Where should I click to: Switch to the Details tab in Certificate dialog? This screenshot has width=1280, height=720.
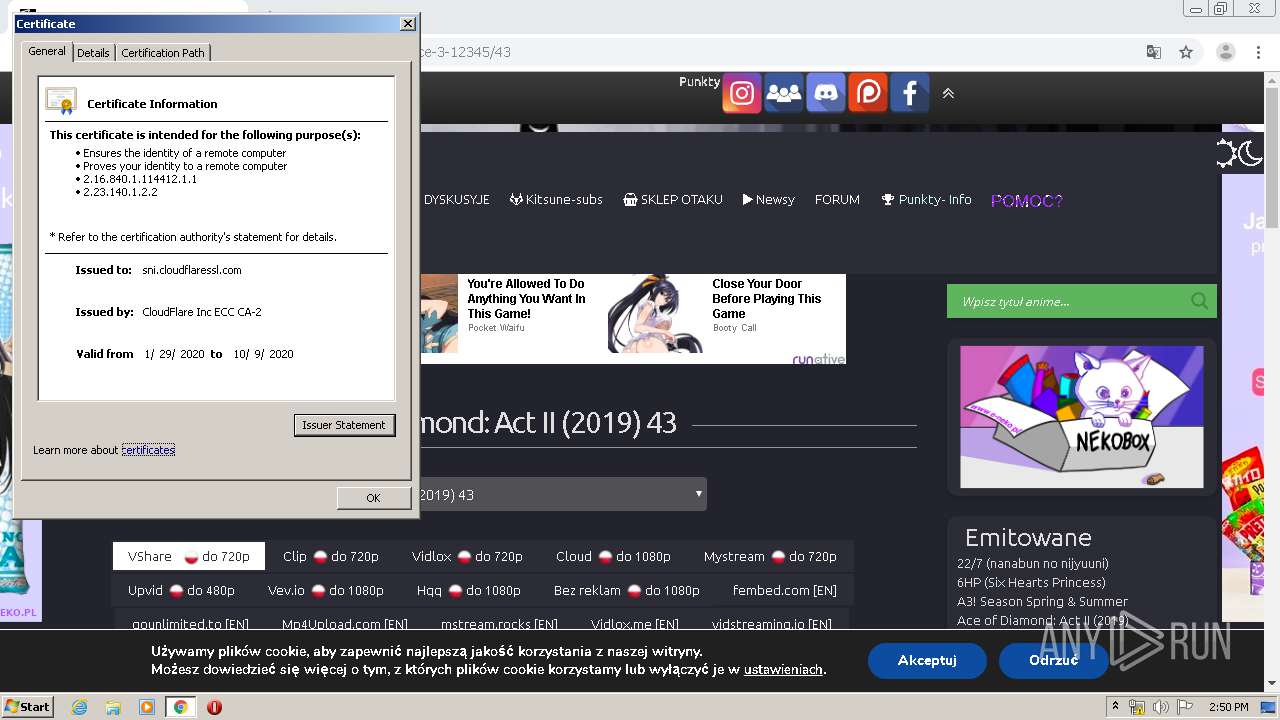point(93,53)
